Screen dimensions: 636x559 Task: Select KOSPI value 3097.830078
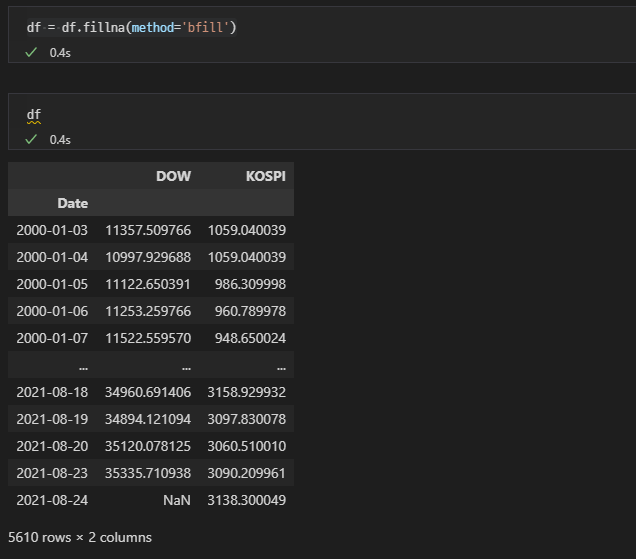pyautogui.click(x=247, y=419)
